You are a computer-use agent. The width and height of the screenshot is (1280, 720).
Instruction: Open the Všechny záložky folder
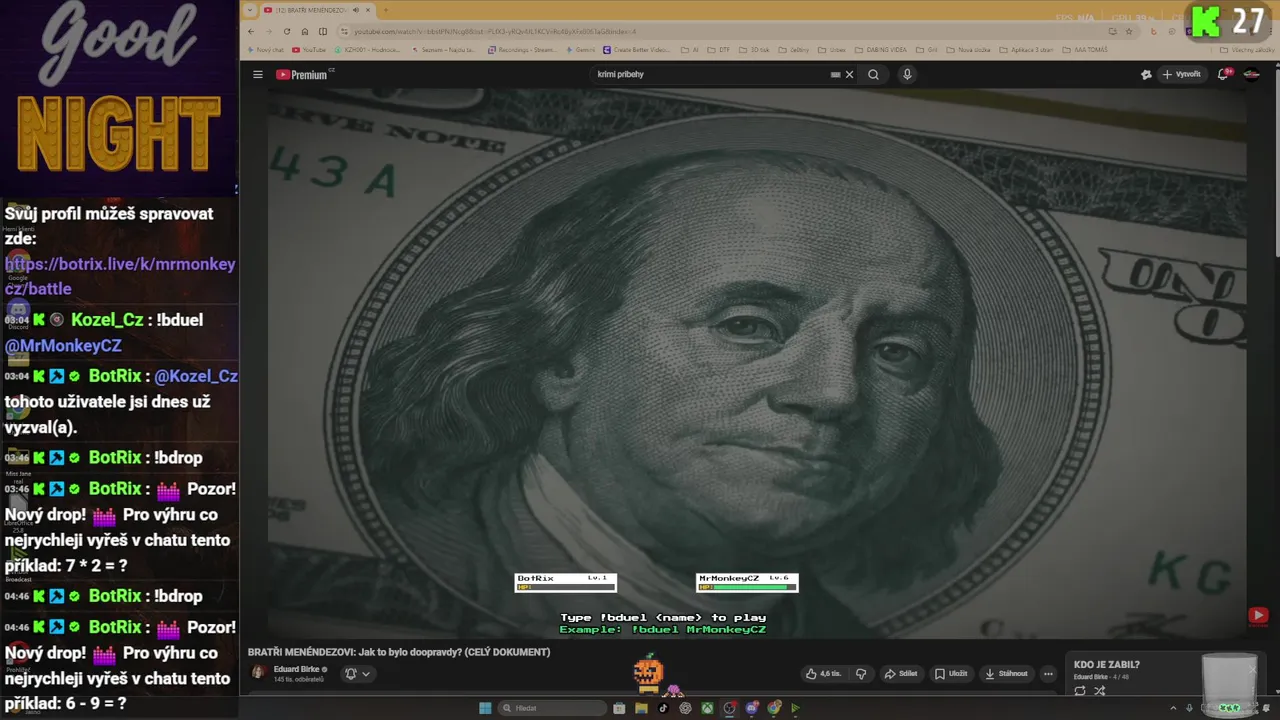tap(1248, 49)
